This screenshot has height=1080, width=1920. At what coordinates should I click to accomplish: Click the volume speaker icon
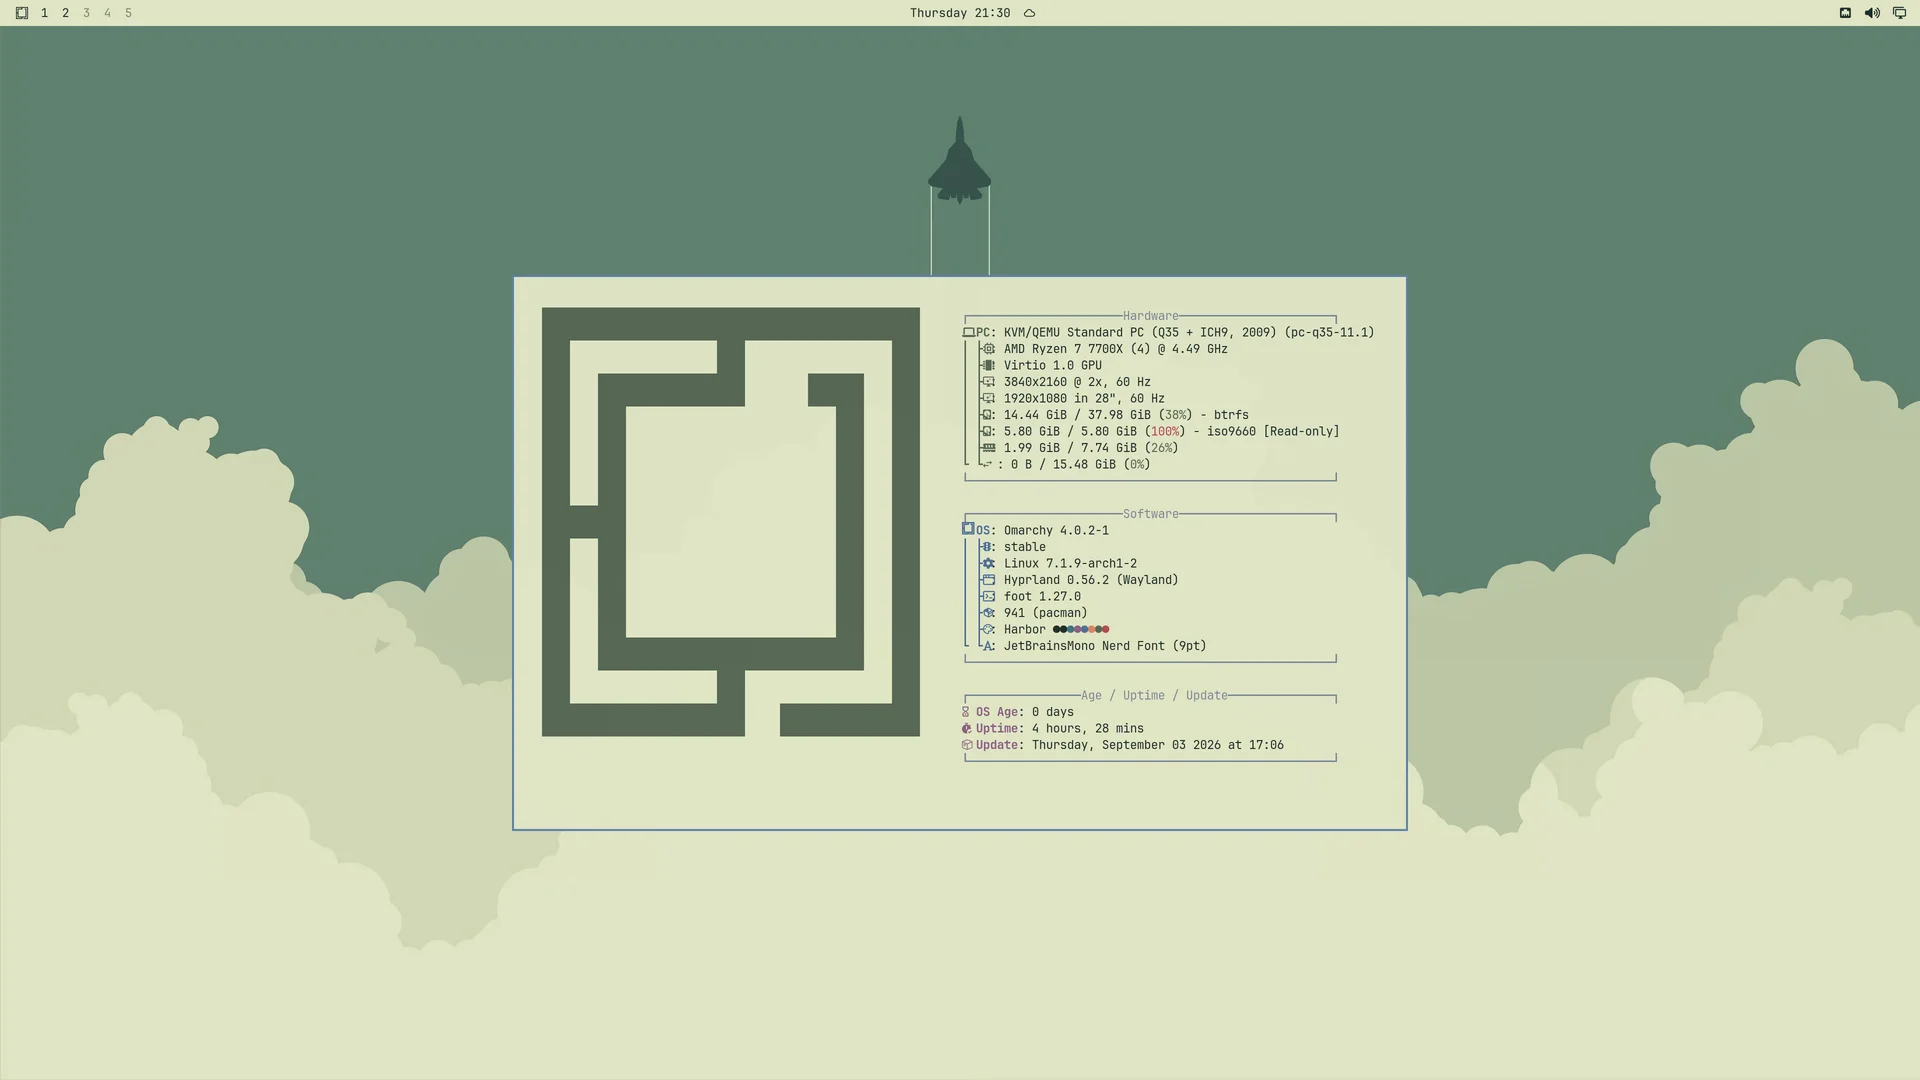coord(1871,13)
